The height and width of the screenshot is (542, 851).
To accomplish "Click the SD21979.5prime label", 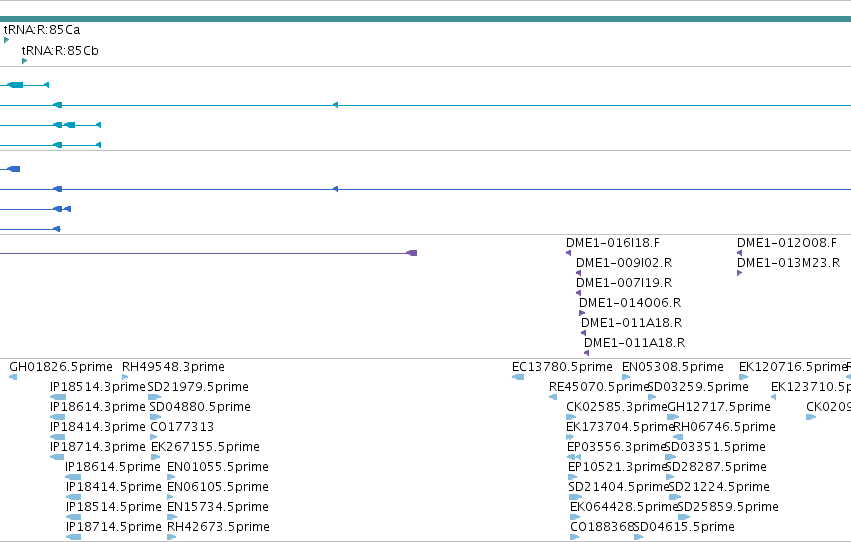I will 198,387.
